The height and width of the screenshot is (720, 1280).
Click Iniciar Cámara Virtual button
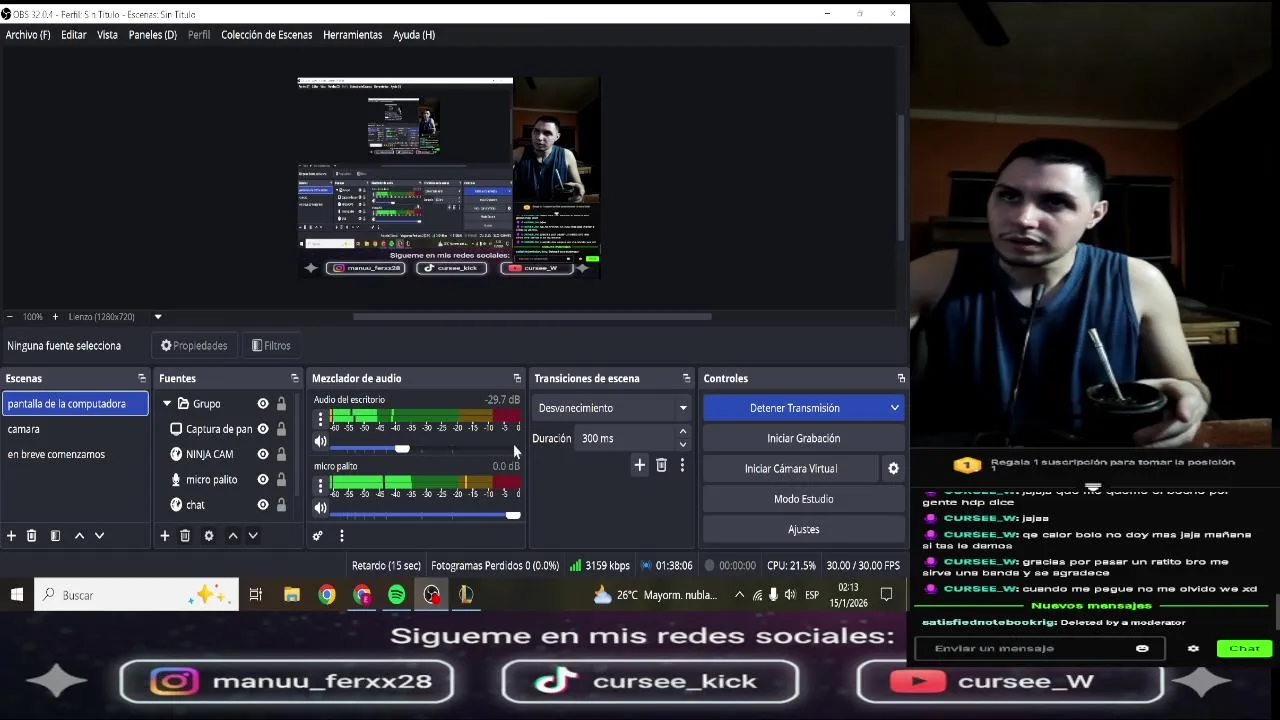(791, 469)
